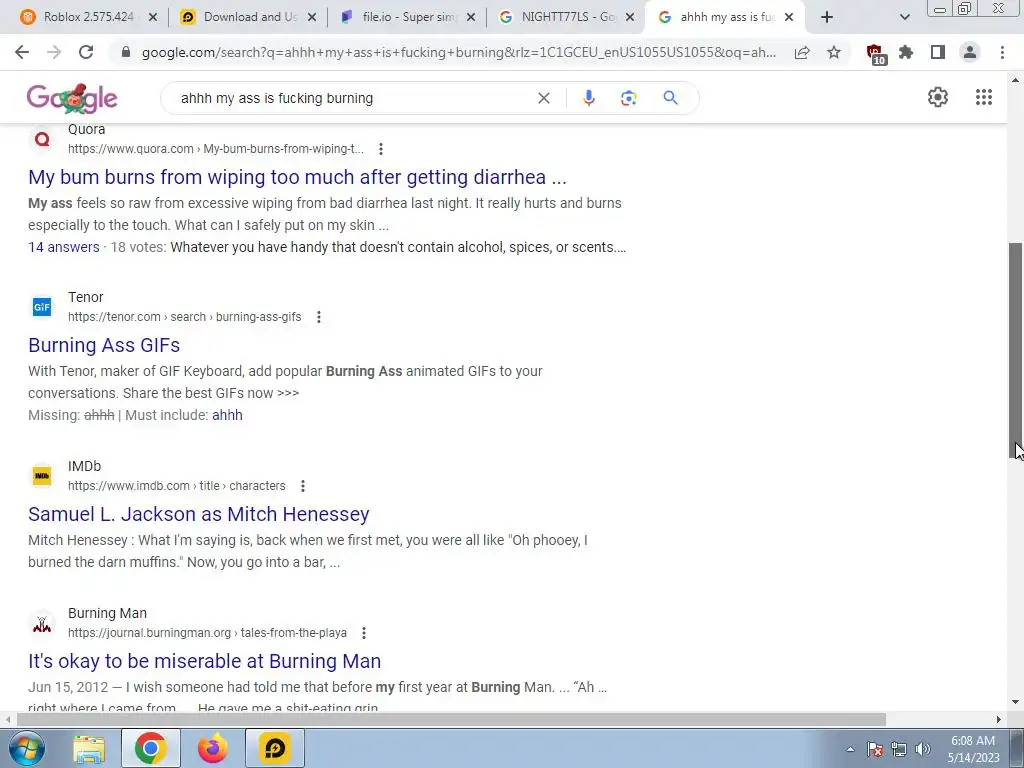Image resolution: width=1024 pixels, height=768 pixels.
Task: Share this page from the address bar
Action: (802, 52)
